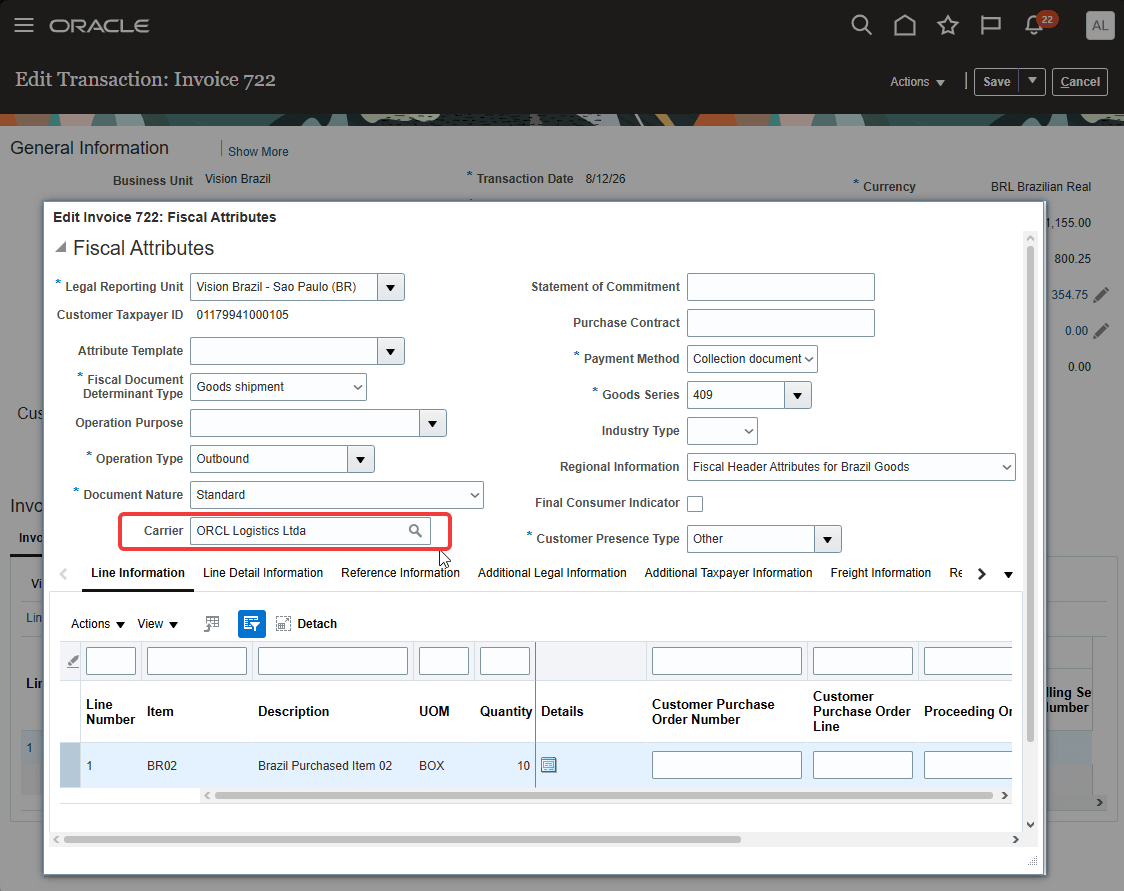This screenshot has height=891, width=1124.
Task: Switch to Additional Taxpayer Information tab
Action: [728, 573]
